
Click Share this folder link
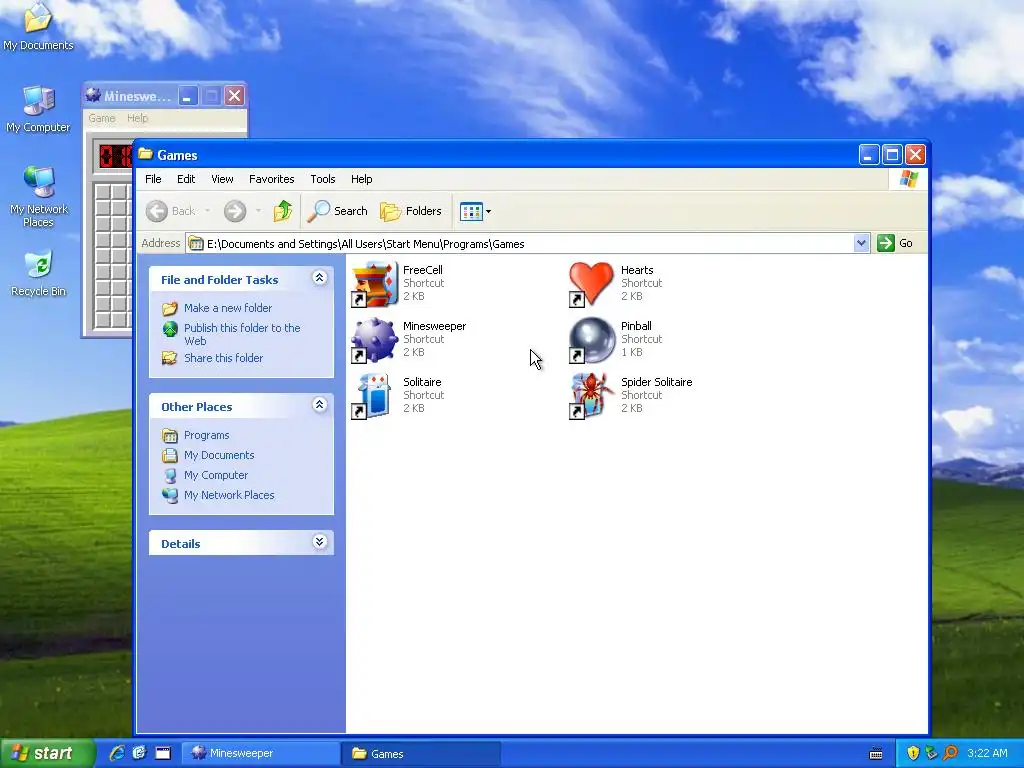tap(223, 358)
